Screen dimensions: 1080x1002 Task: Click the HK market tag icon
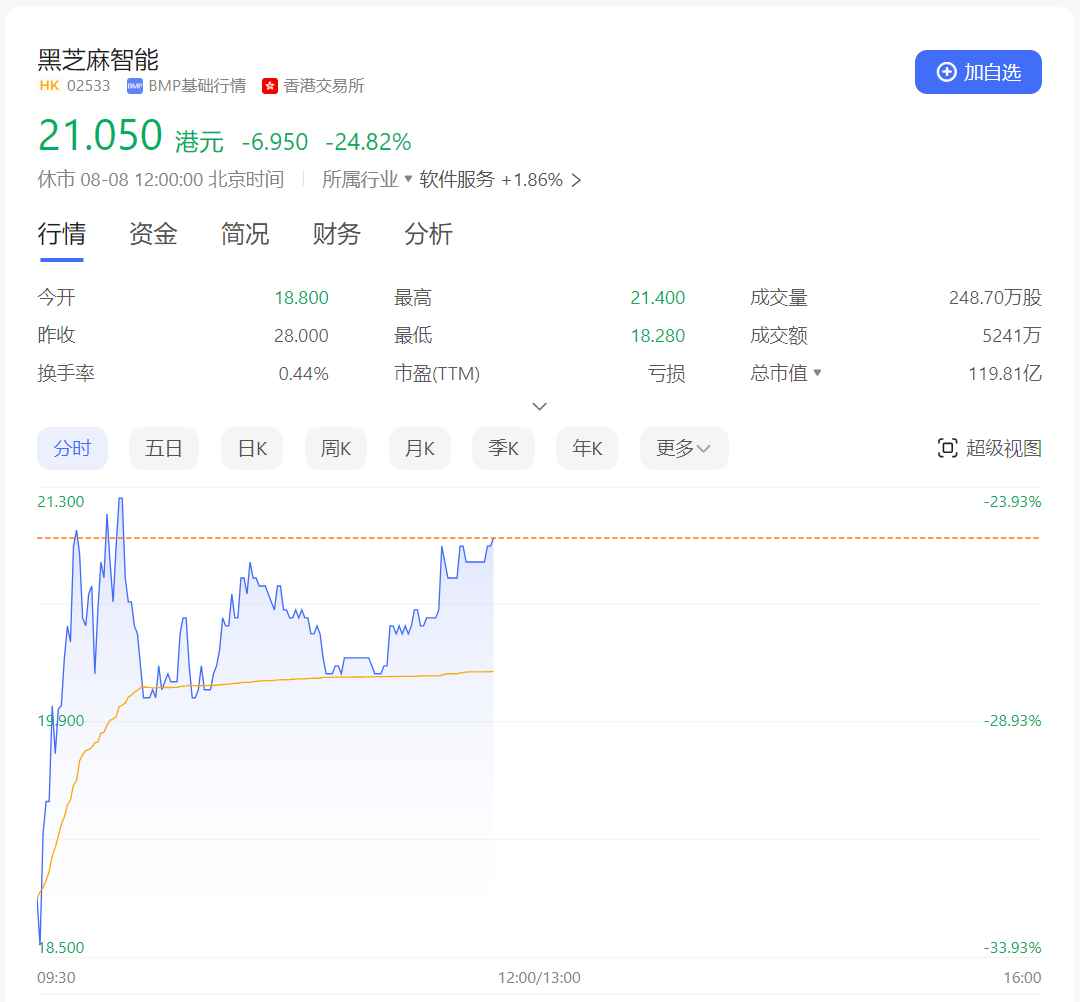coord(49,86)
